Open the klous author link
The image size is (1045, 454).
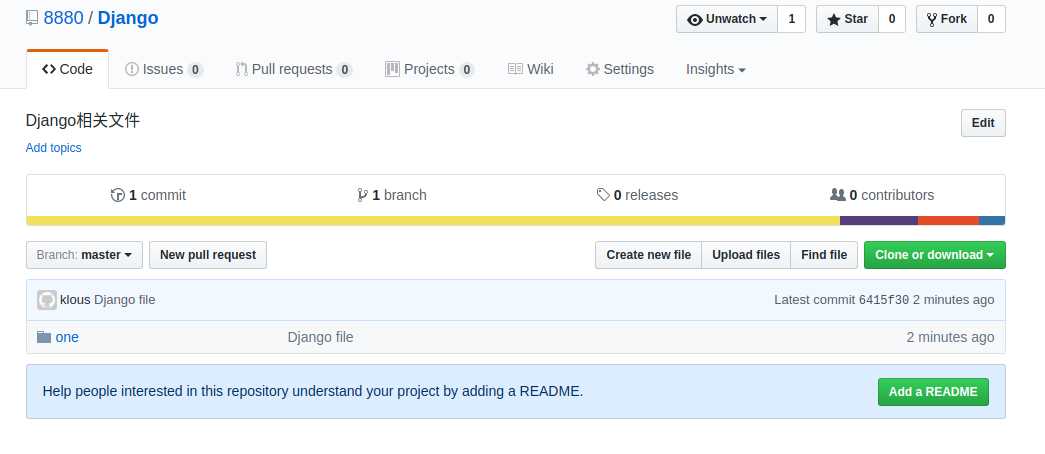point(75,300)
